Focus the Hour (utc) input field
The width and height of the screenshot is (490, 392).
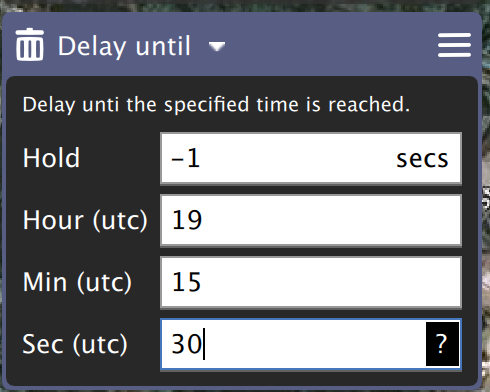click(311, 220)
